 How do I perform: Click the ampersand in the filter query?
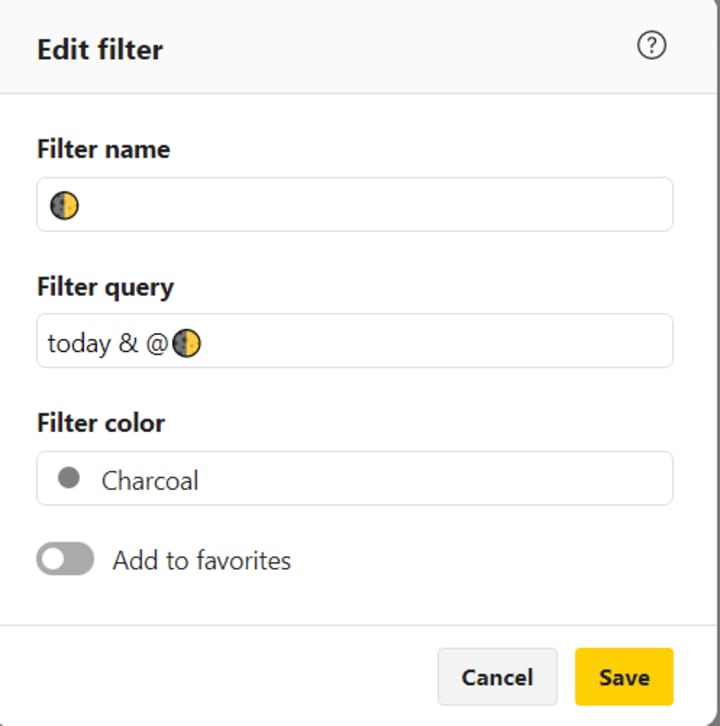coord(128,344)
